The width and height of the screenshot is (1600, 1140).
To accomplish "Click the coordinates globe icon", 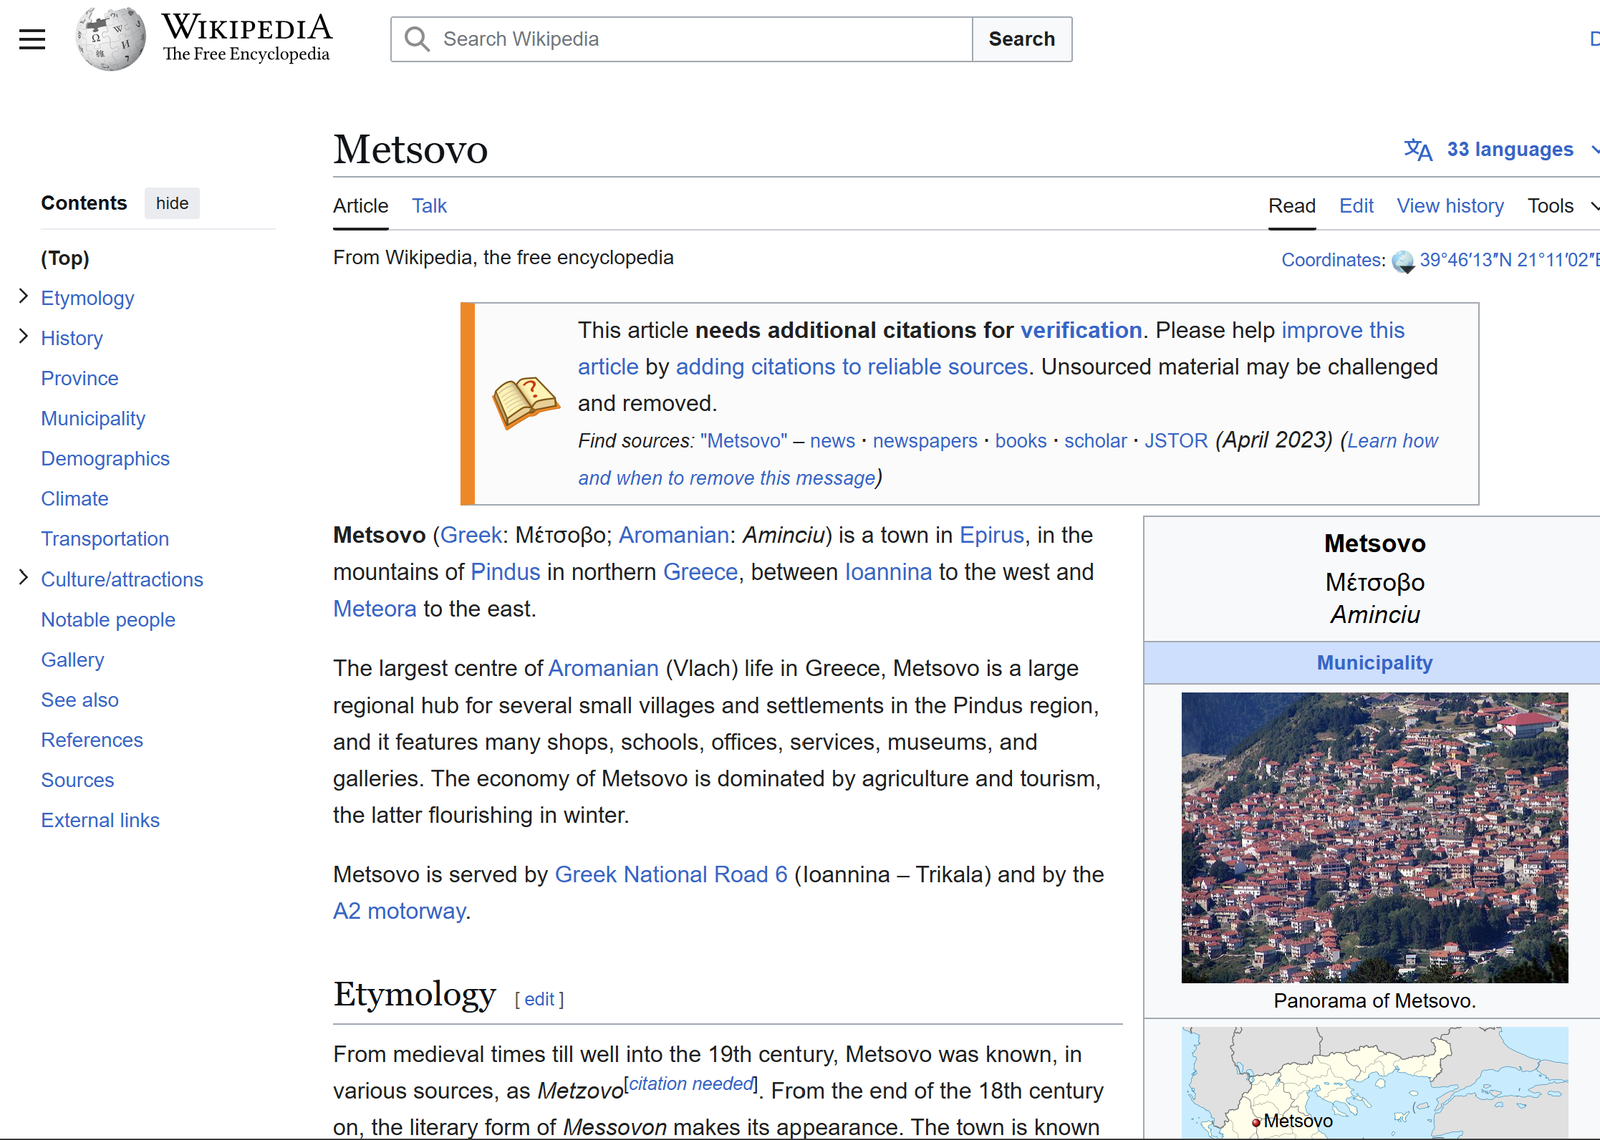I will click(1403, 261).
